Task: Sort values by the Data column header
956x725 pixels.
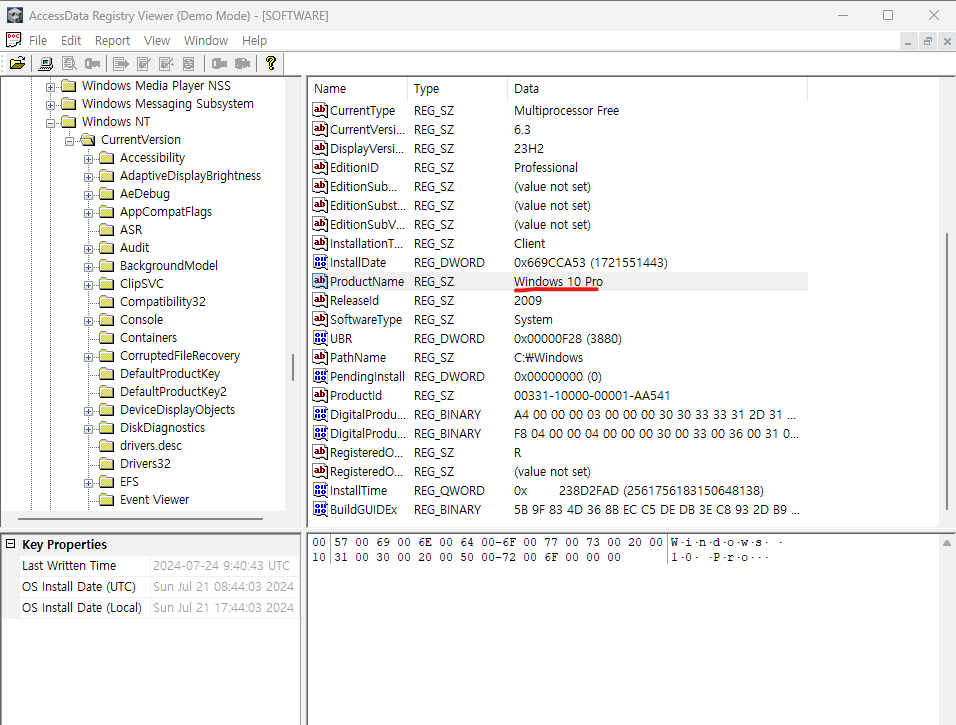Action: 657,88
